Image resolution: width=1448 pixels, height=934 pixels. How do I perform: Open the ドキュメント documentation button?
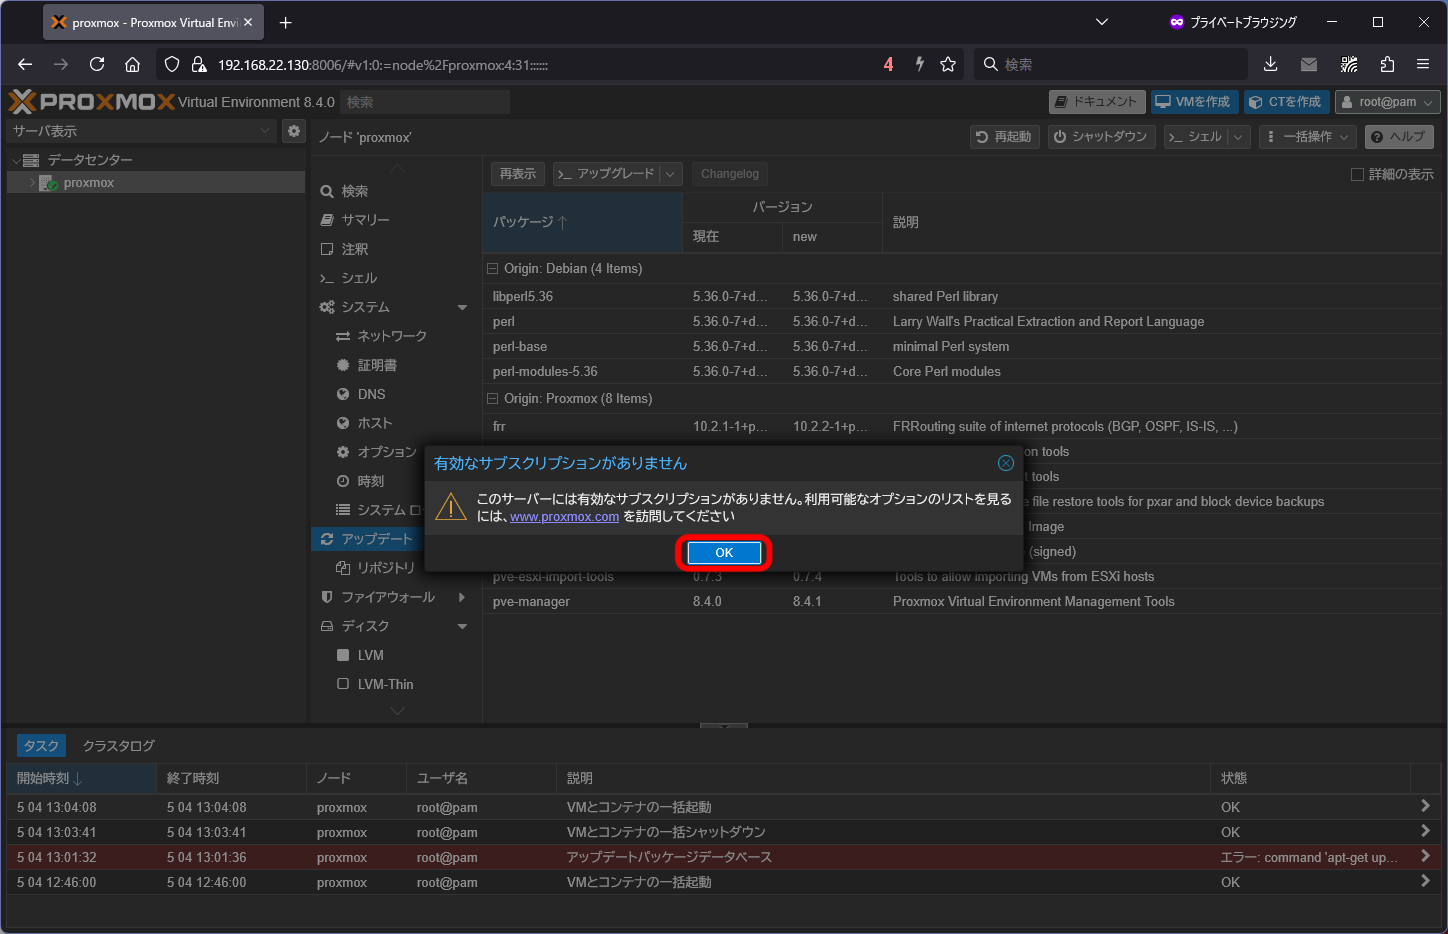(x=1097, y=102)
